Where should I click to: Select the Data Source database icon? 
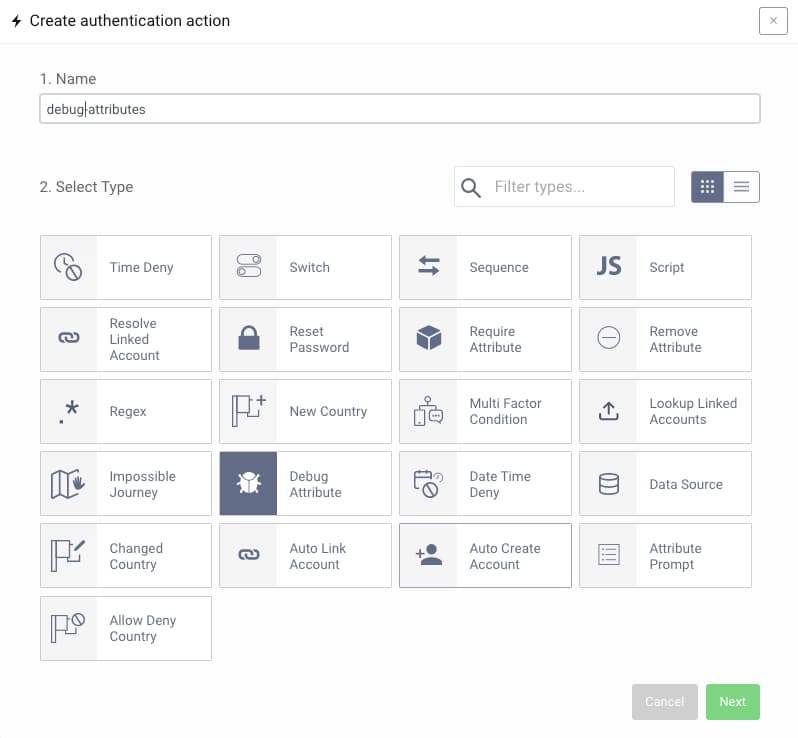[608, 484]
